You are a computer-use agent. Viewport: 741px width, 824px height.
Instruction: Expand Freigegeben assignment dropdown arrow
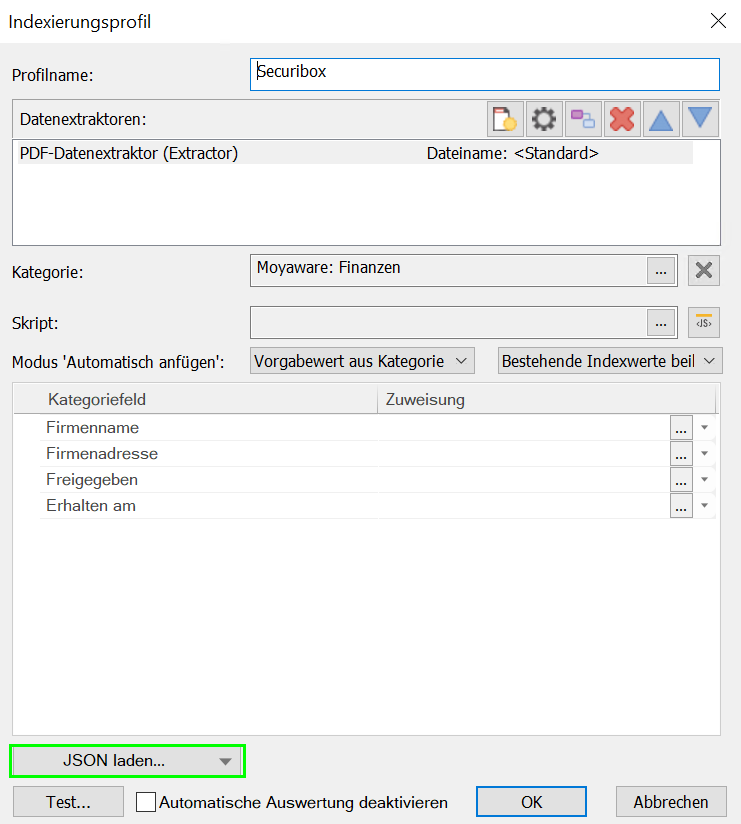704,479
